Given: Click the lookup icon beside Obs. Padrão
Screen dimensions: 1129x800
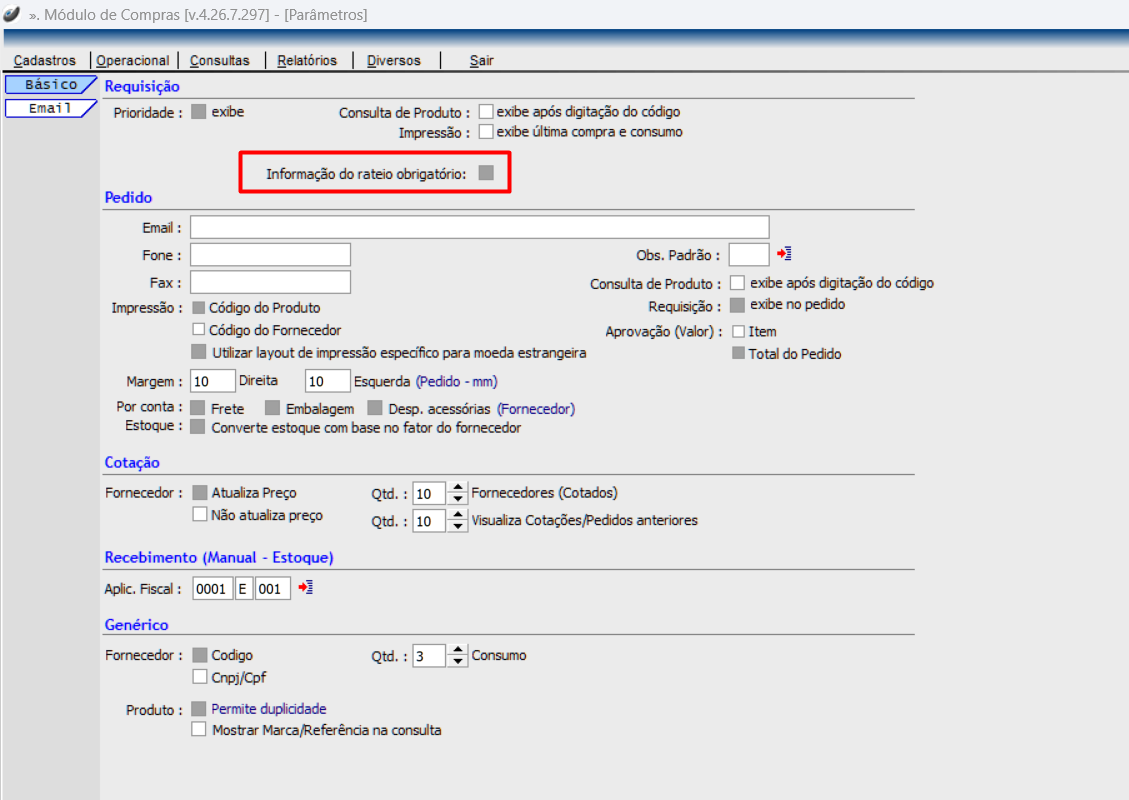Looking at the screenshot, I should pyautogui.click(x=784, y=255).
